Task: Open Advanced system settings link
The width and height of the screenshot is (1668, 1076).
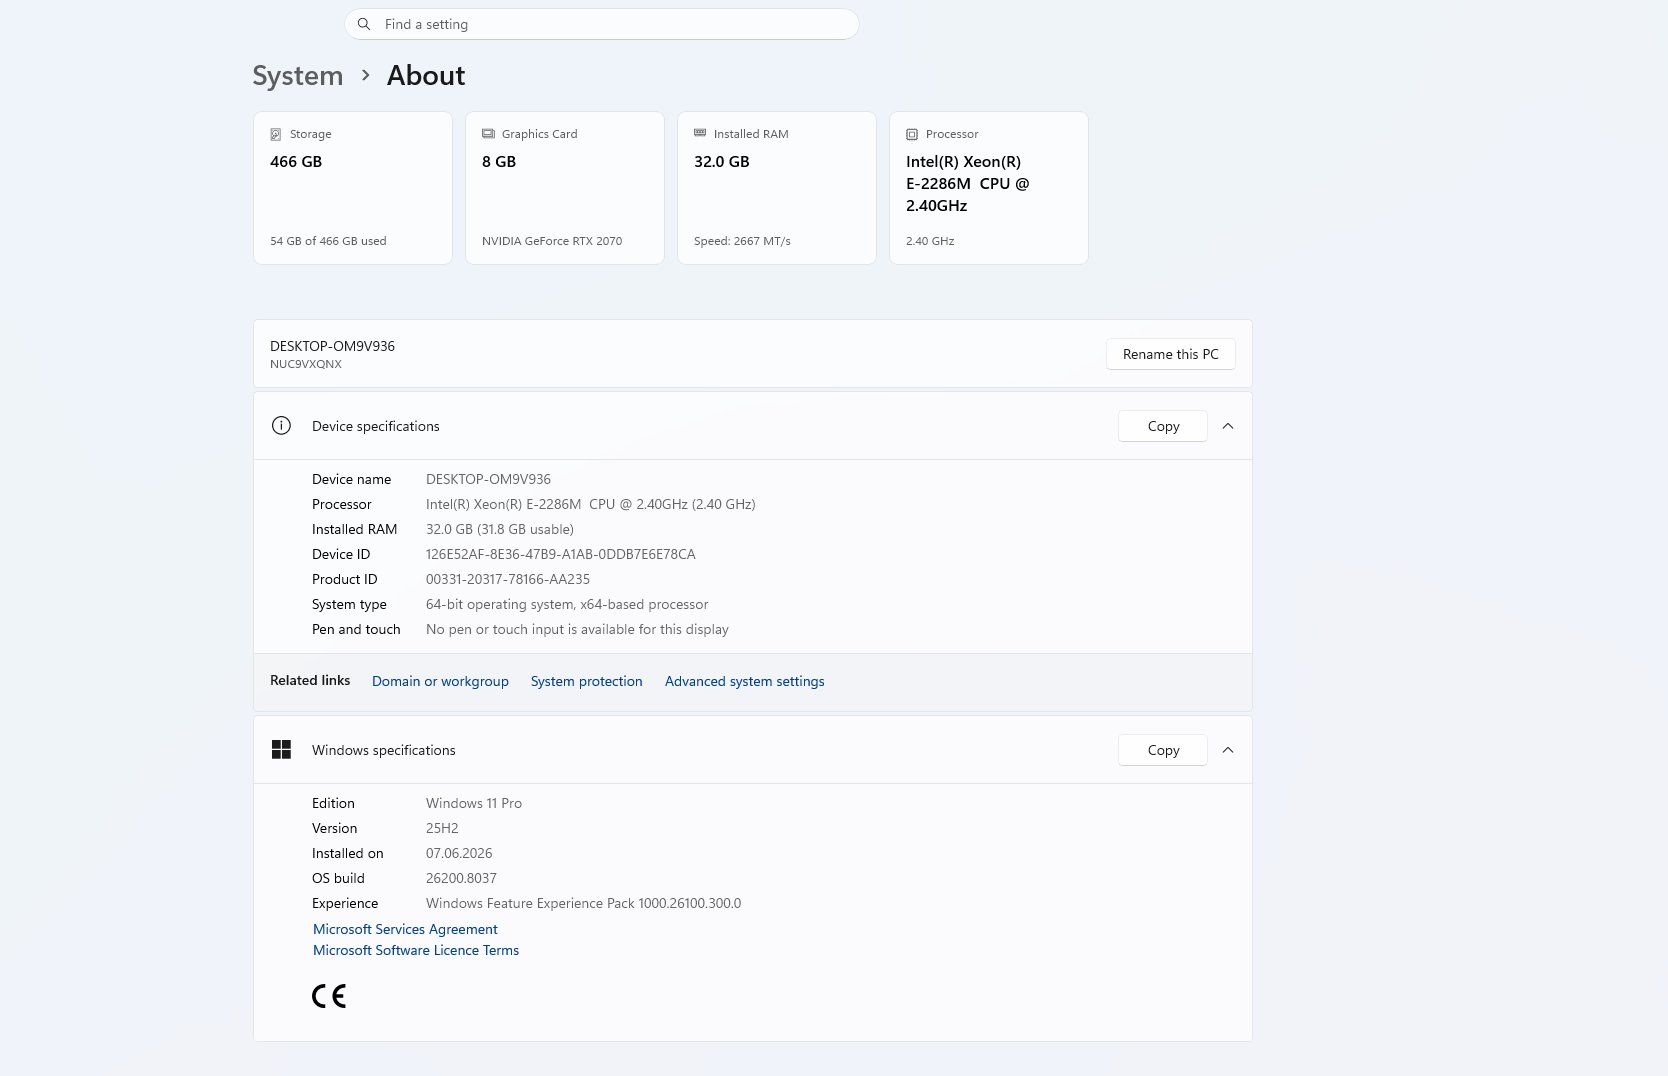Action: (x=745, y=681)
